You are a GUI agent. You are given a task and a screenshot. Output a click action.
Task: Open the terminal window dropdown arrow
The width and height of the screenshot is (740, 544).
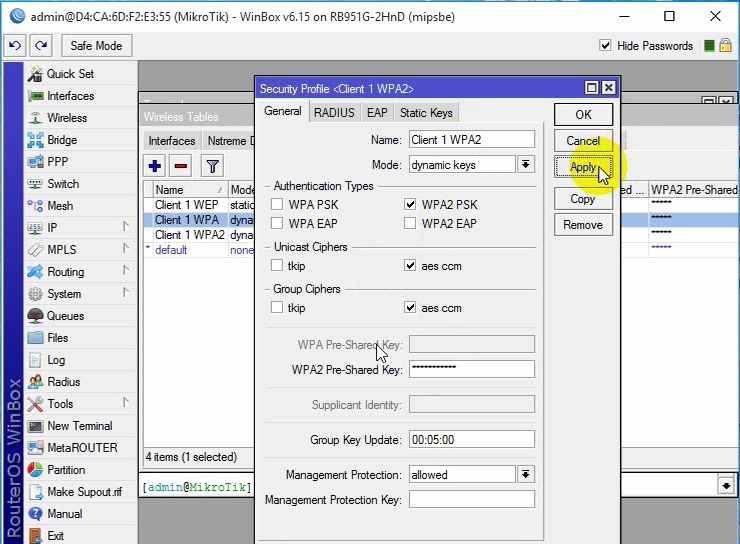pos(726,486)
